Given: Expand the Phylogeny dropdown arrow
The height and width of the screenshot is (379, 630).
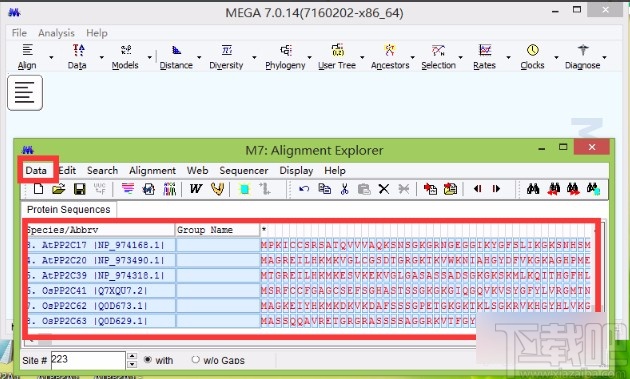Looking at the screenshot, I should [309, 57].
